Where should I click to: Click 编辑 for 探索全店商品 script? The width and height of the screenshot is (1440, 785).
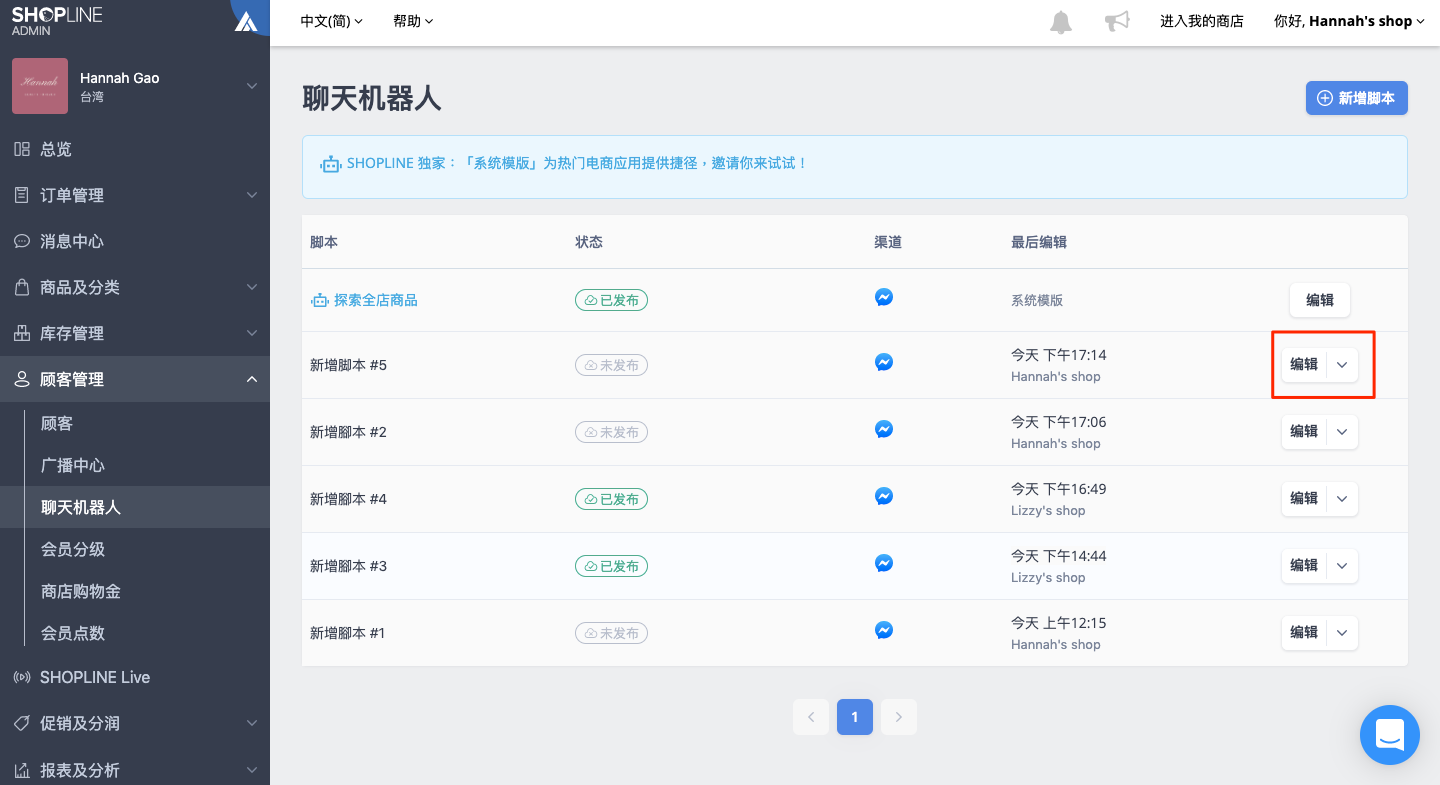[1320, 300]
